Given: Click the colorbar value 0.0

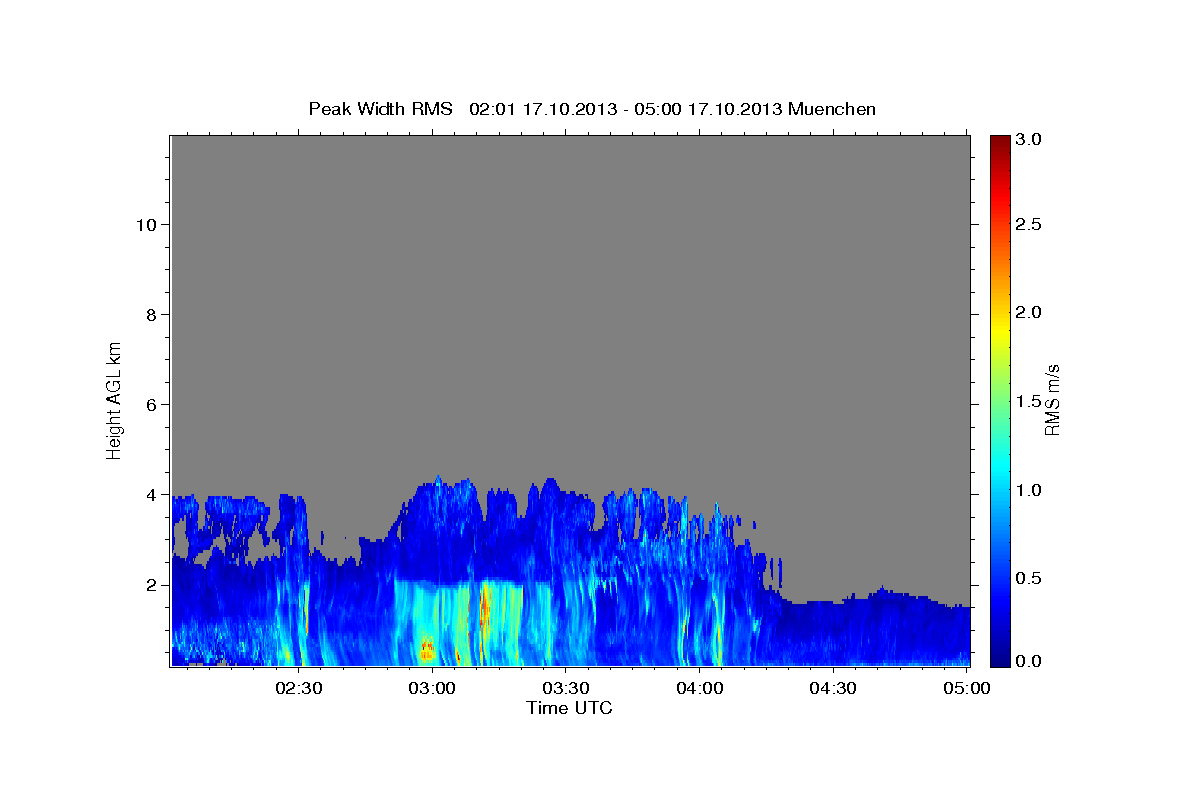Looking at the screenshot, I should (1028, 662).
